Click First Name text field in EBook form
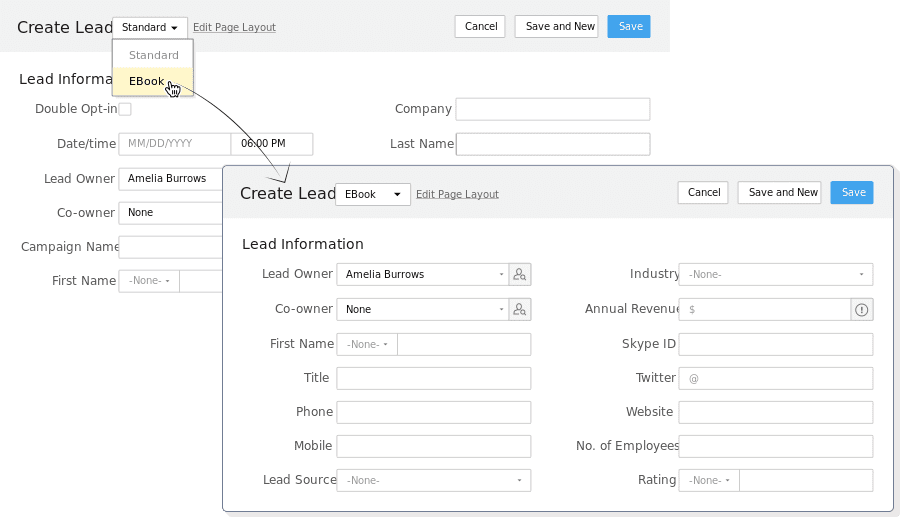Screen dimensions: 900x517 [464, 344]
